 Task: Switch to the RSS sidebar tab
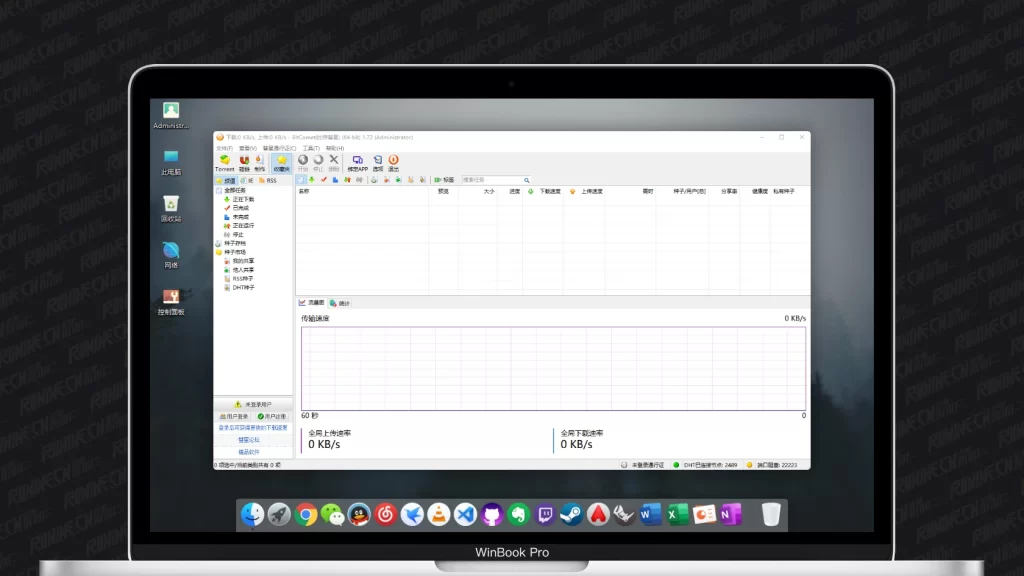tap(267, 181)
